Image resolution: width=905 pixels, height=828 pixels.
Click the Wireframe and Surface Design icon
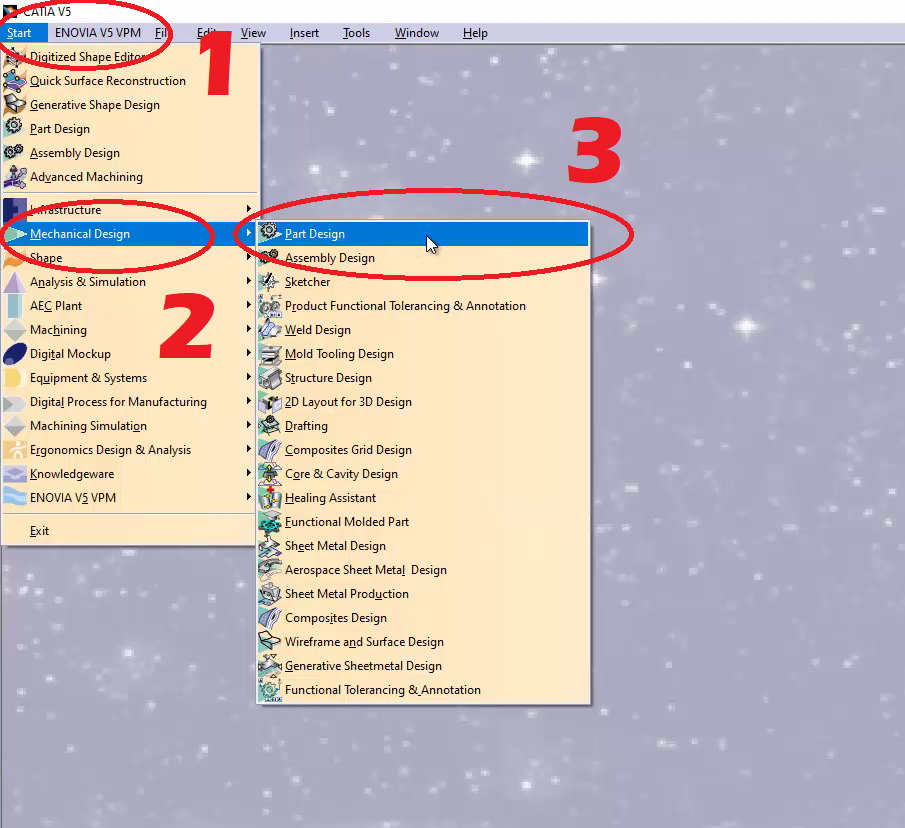pyautogui.click(x=269, y=642)
